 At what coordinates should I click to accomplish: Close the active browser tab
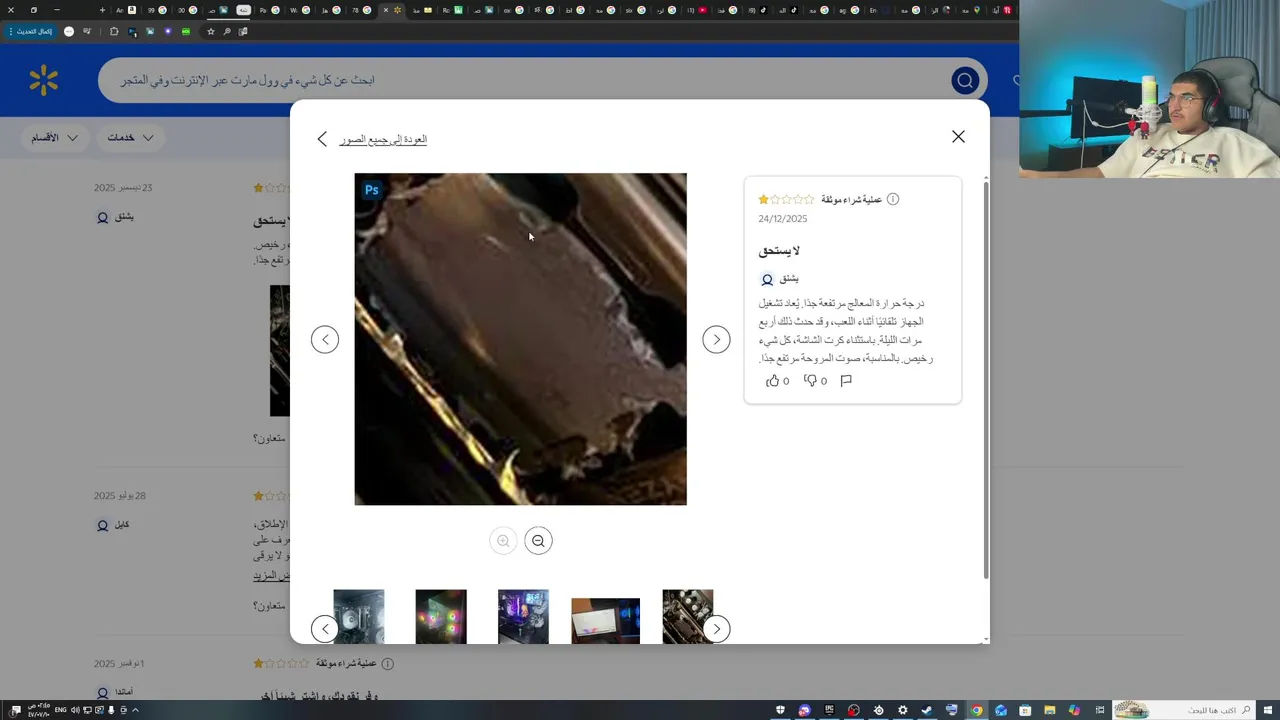click(386, 10)
